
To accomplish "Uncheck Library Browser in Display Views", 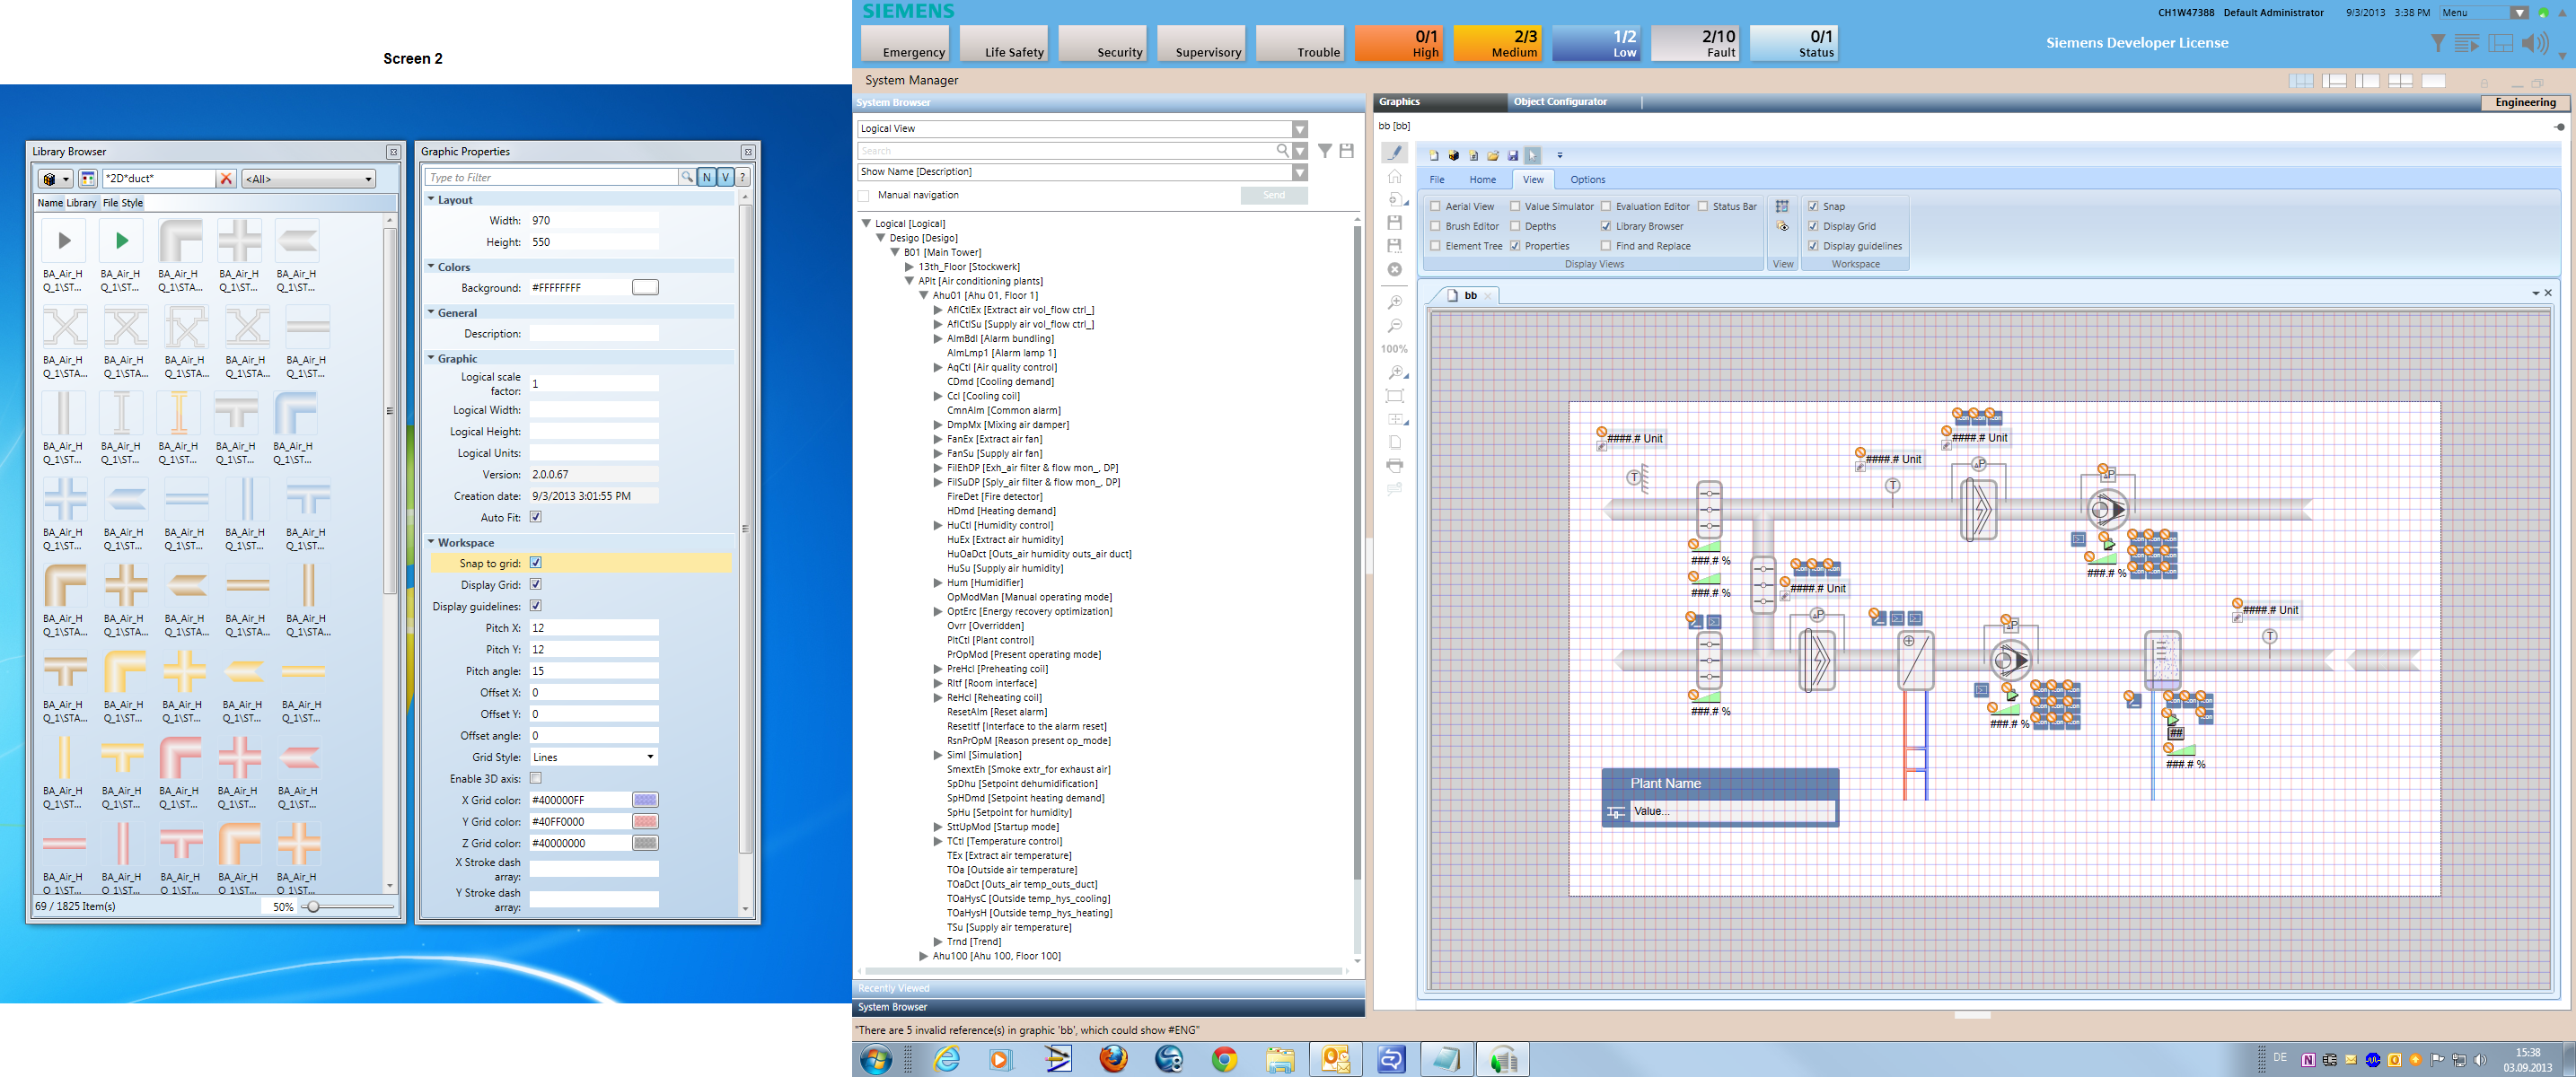I will pyautogui.click(x=1606, y=227).
